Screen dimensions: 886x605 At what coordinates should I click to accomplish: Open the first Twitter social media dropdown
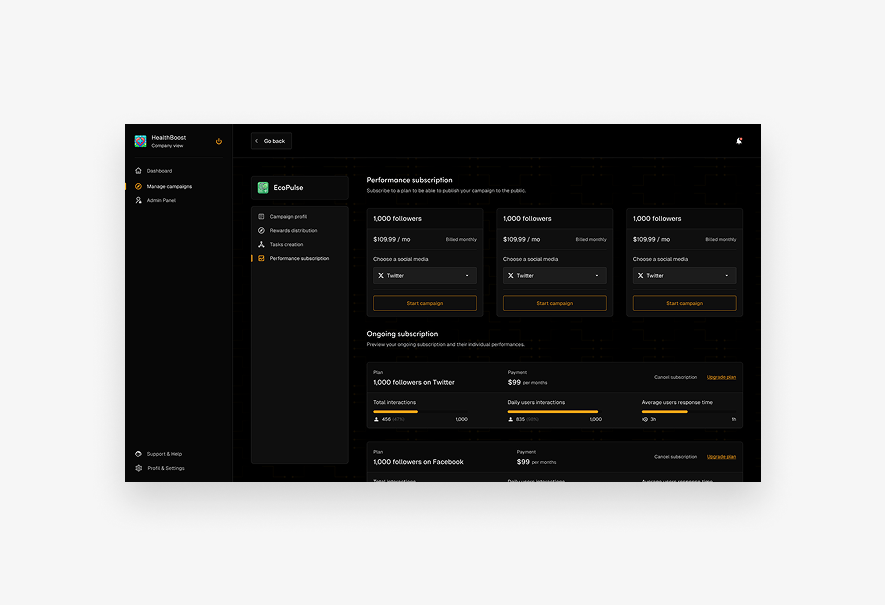point(425,275)
